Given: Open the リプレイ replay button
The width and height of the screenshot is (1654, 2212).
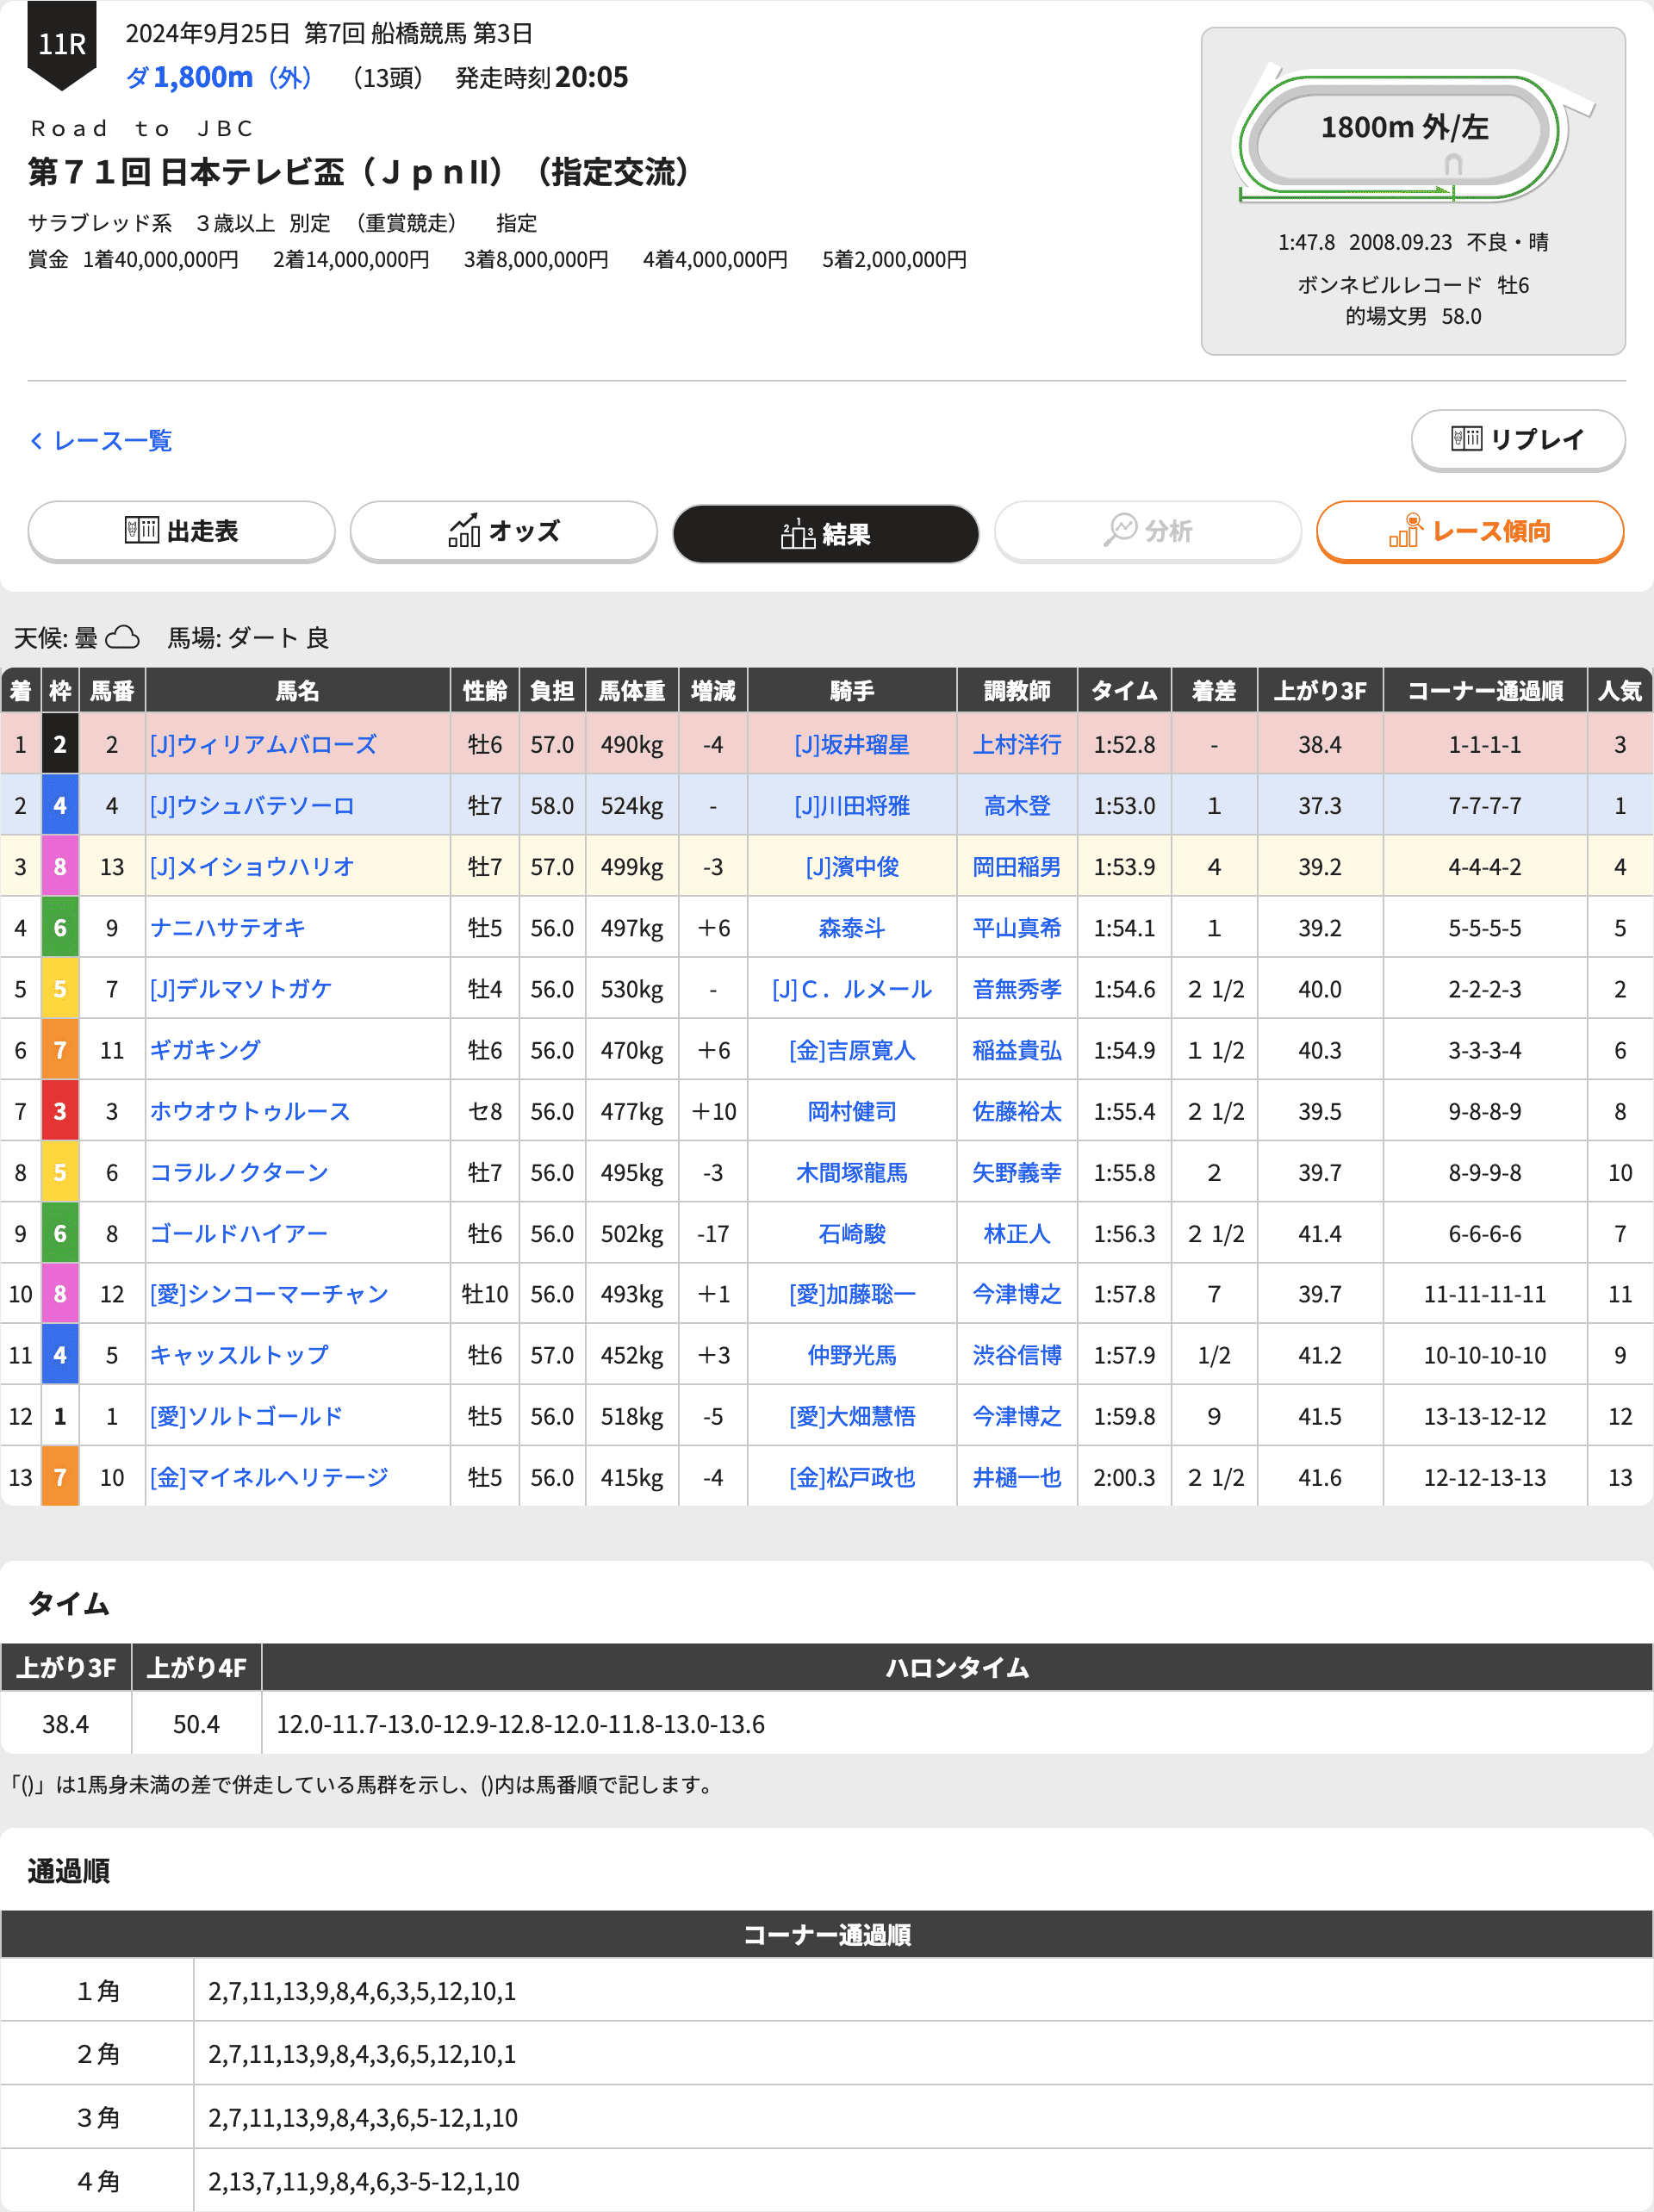Looking at the screenshot, I should 1517,439.
